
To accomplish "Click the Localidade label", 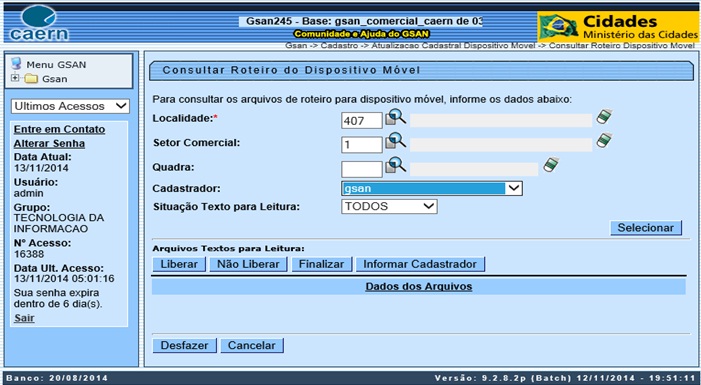I will [x=184, y=118].
